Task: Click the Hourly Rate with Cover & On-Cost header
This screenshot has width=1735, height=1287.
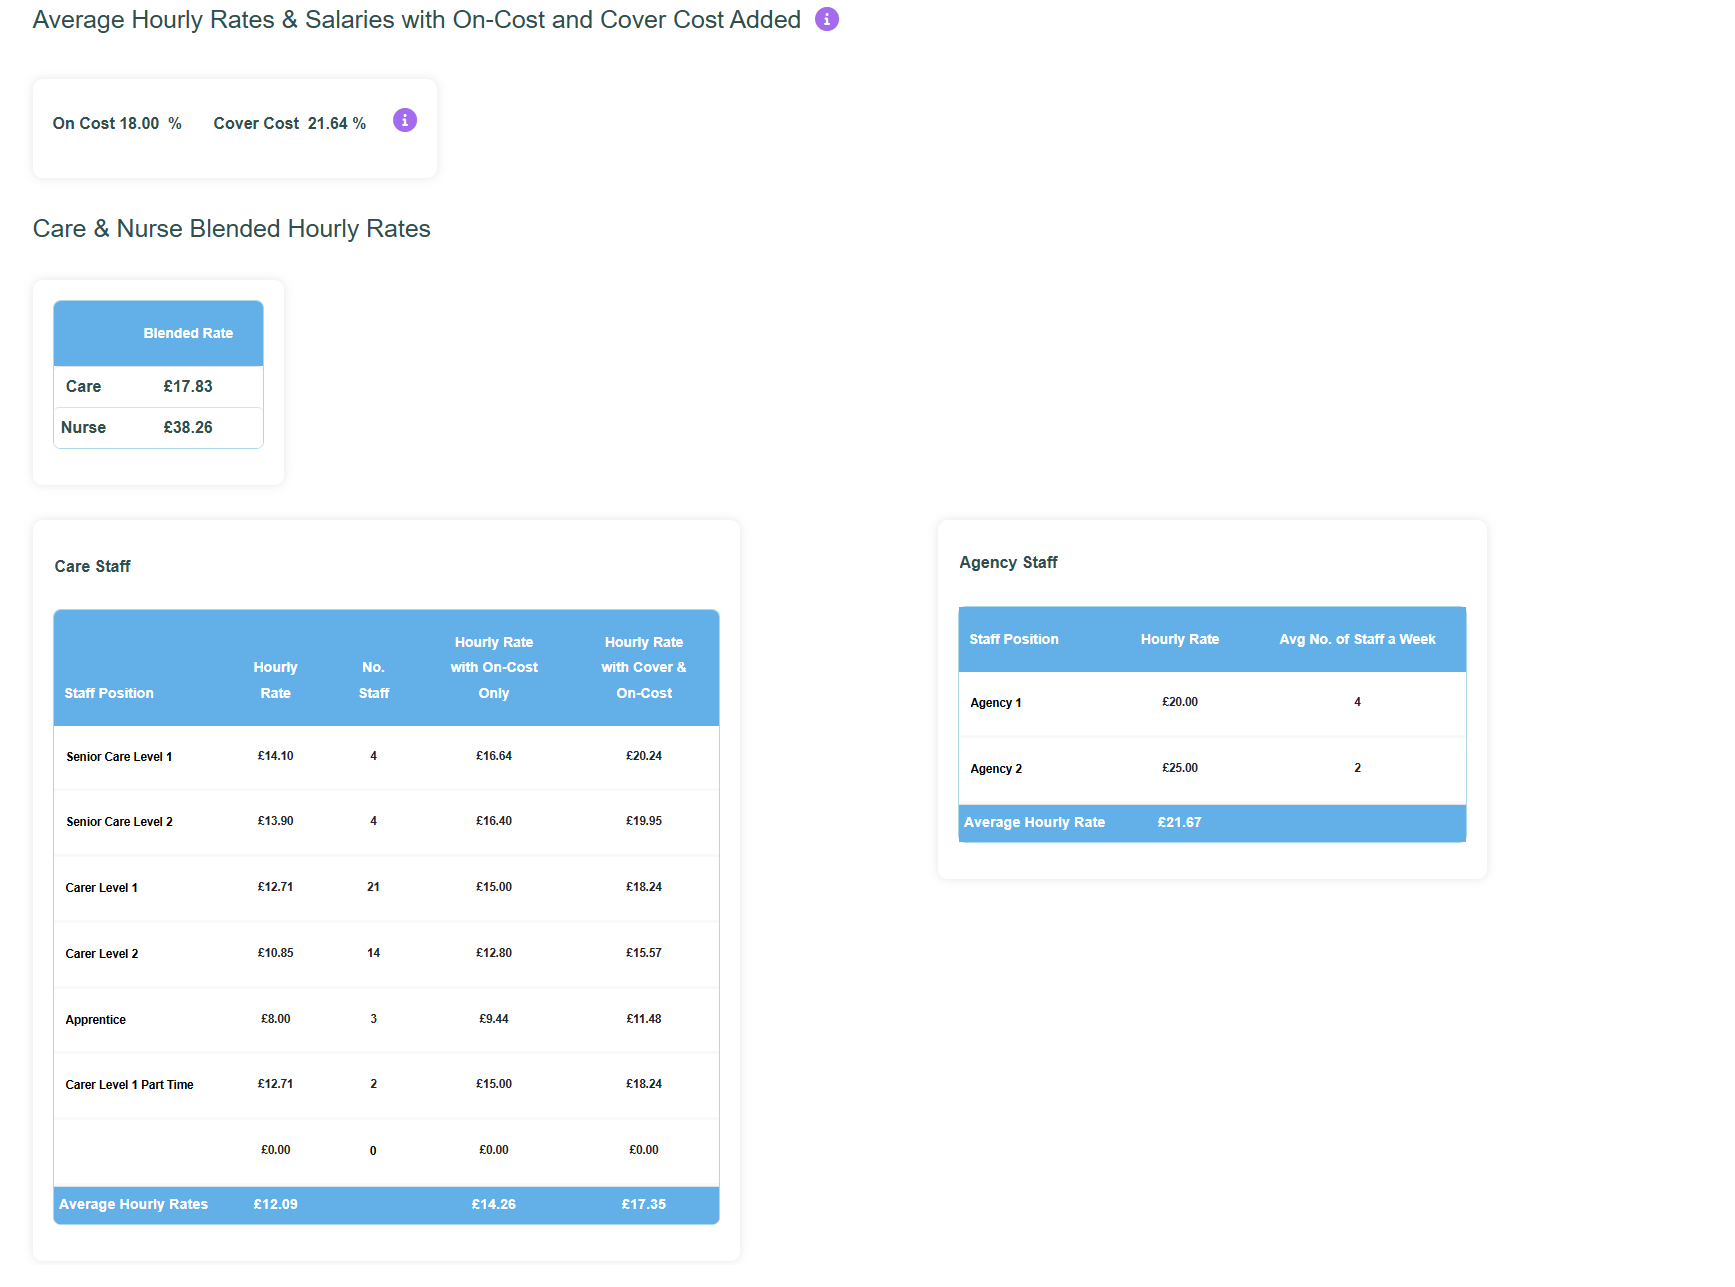Action: pos(643,667)
